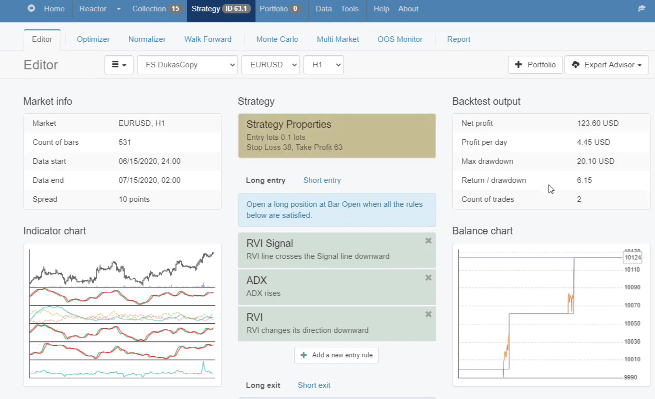Add a new entry rule
Viewport: 655px width, 399px height.
coord(336,355)
